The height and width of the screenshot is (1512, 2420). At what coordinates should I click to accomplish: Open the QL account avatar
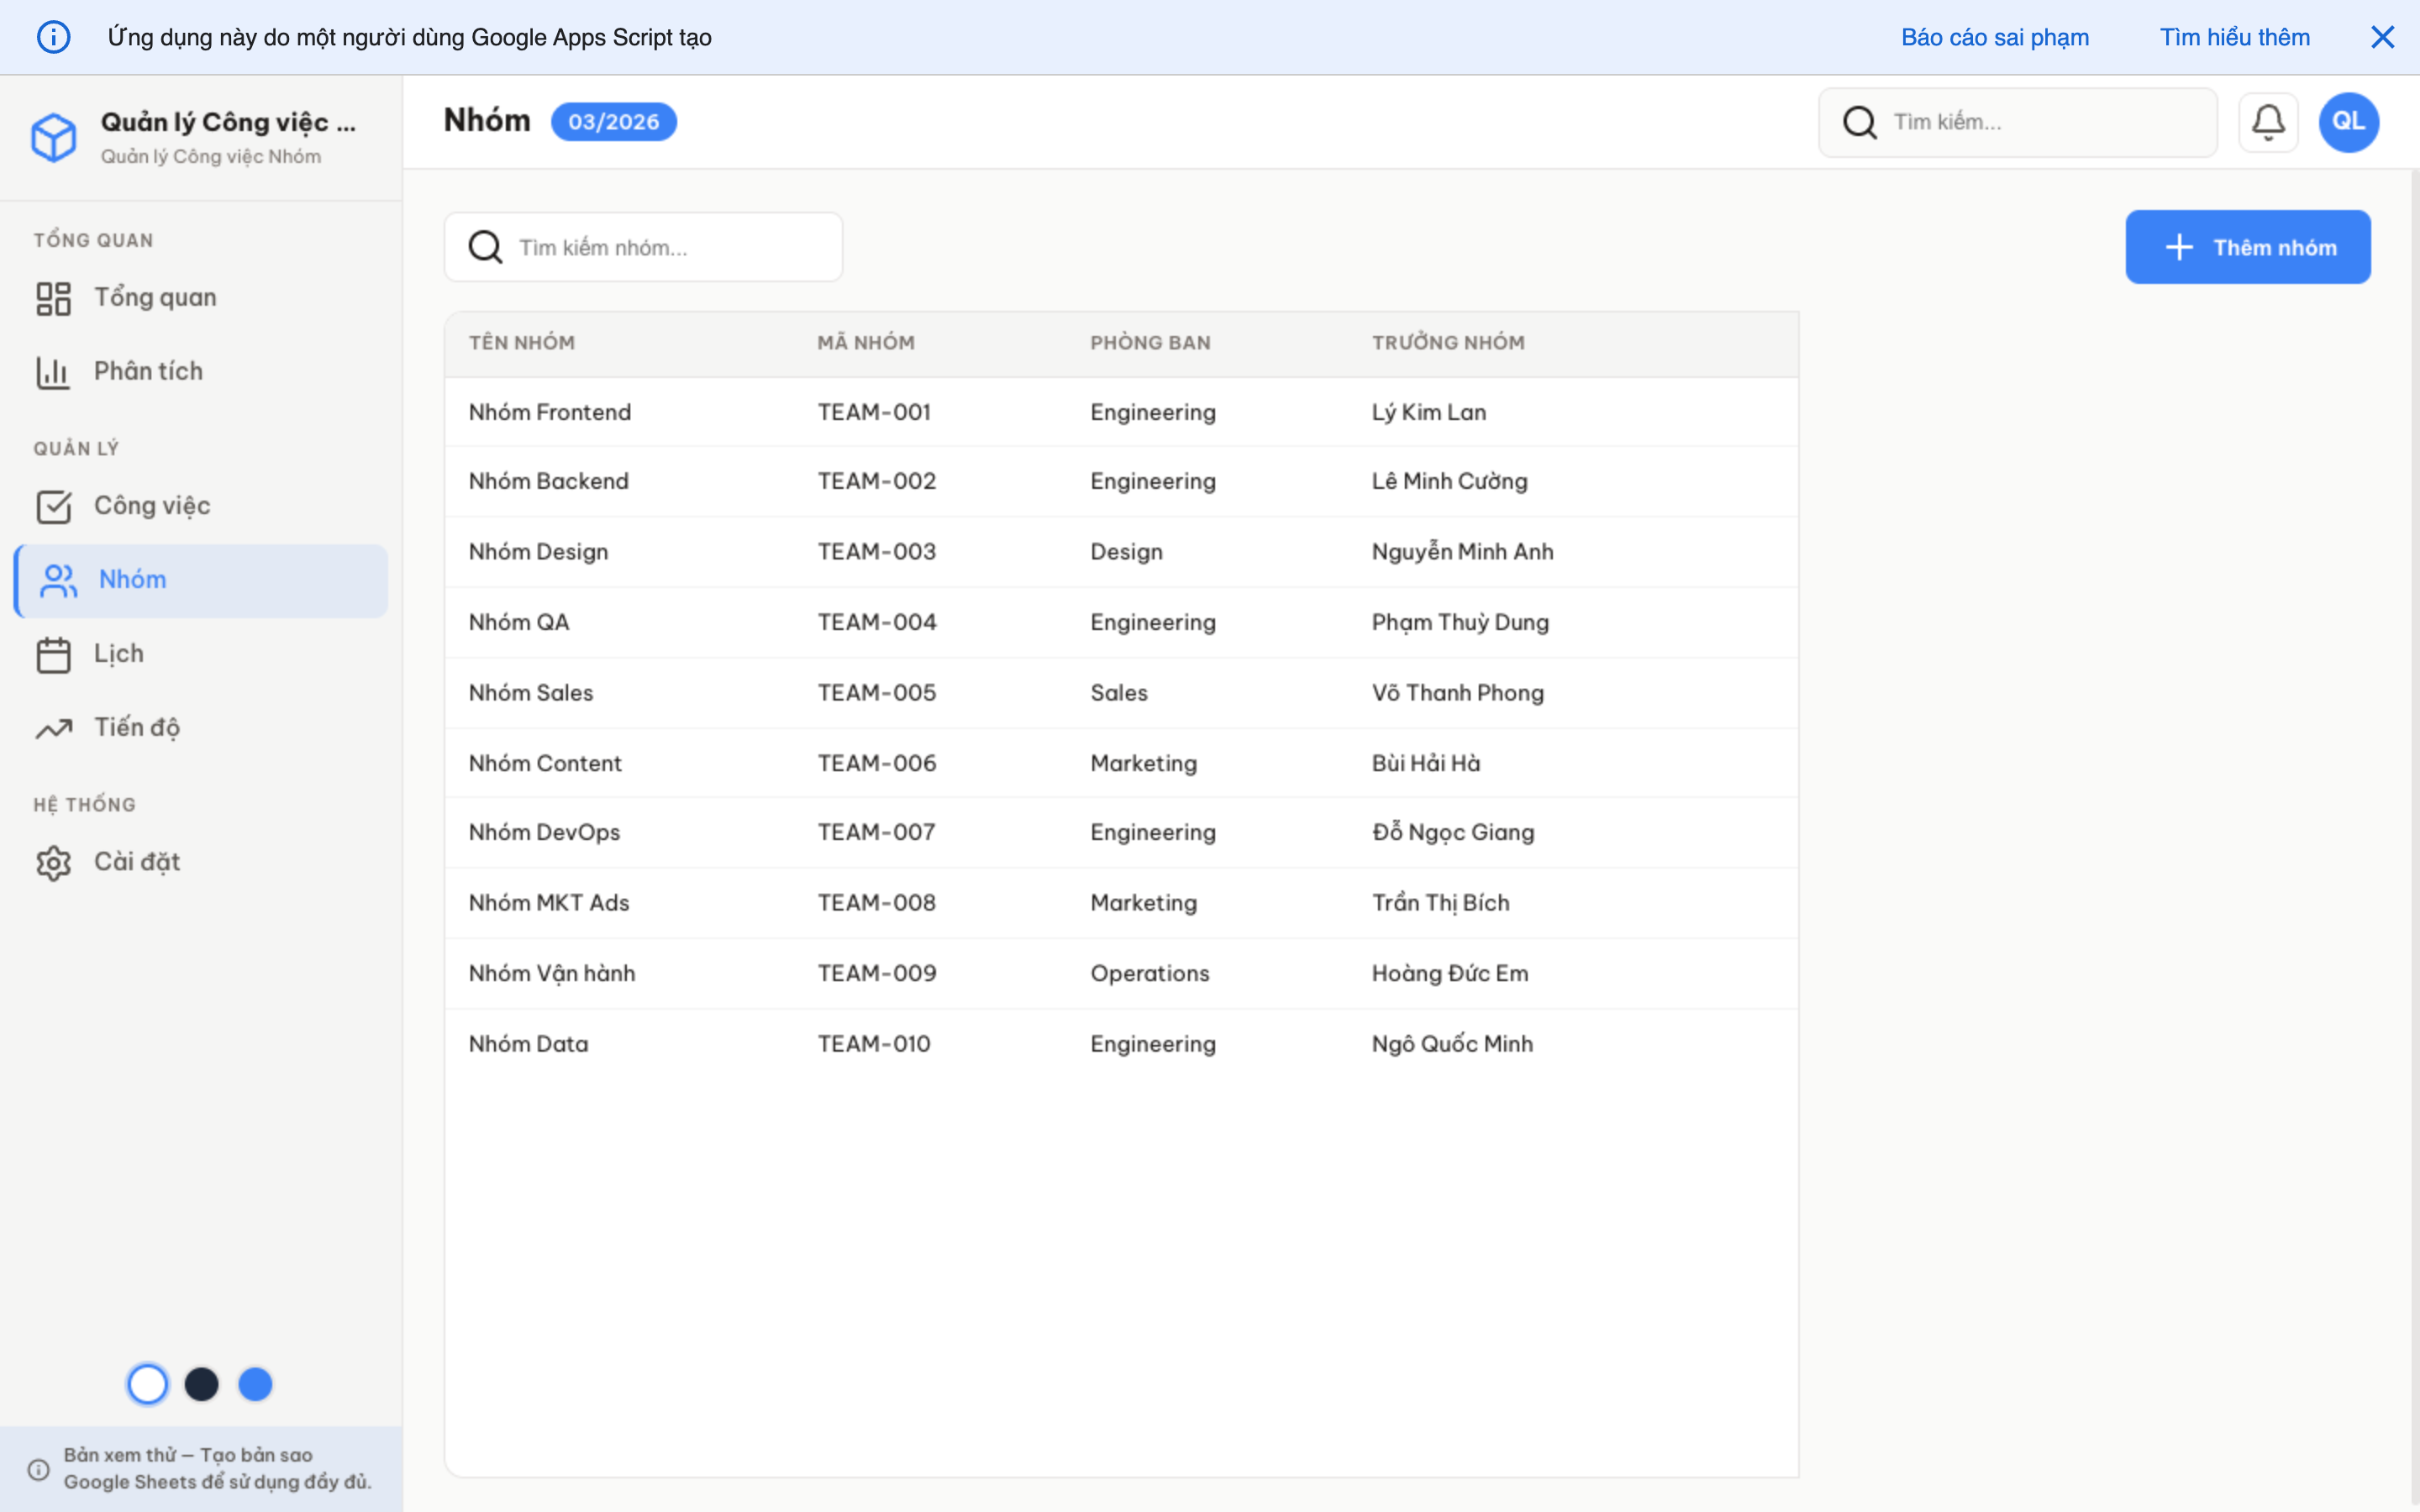pyautogui.click(x=2348, y=121)
